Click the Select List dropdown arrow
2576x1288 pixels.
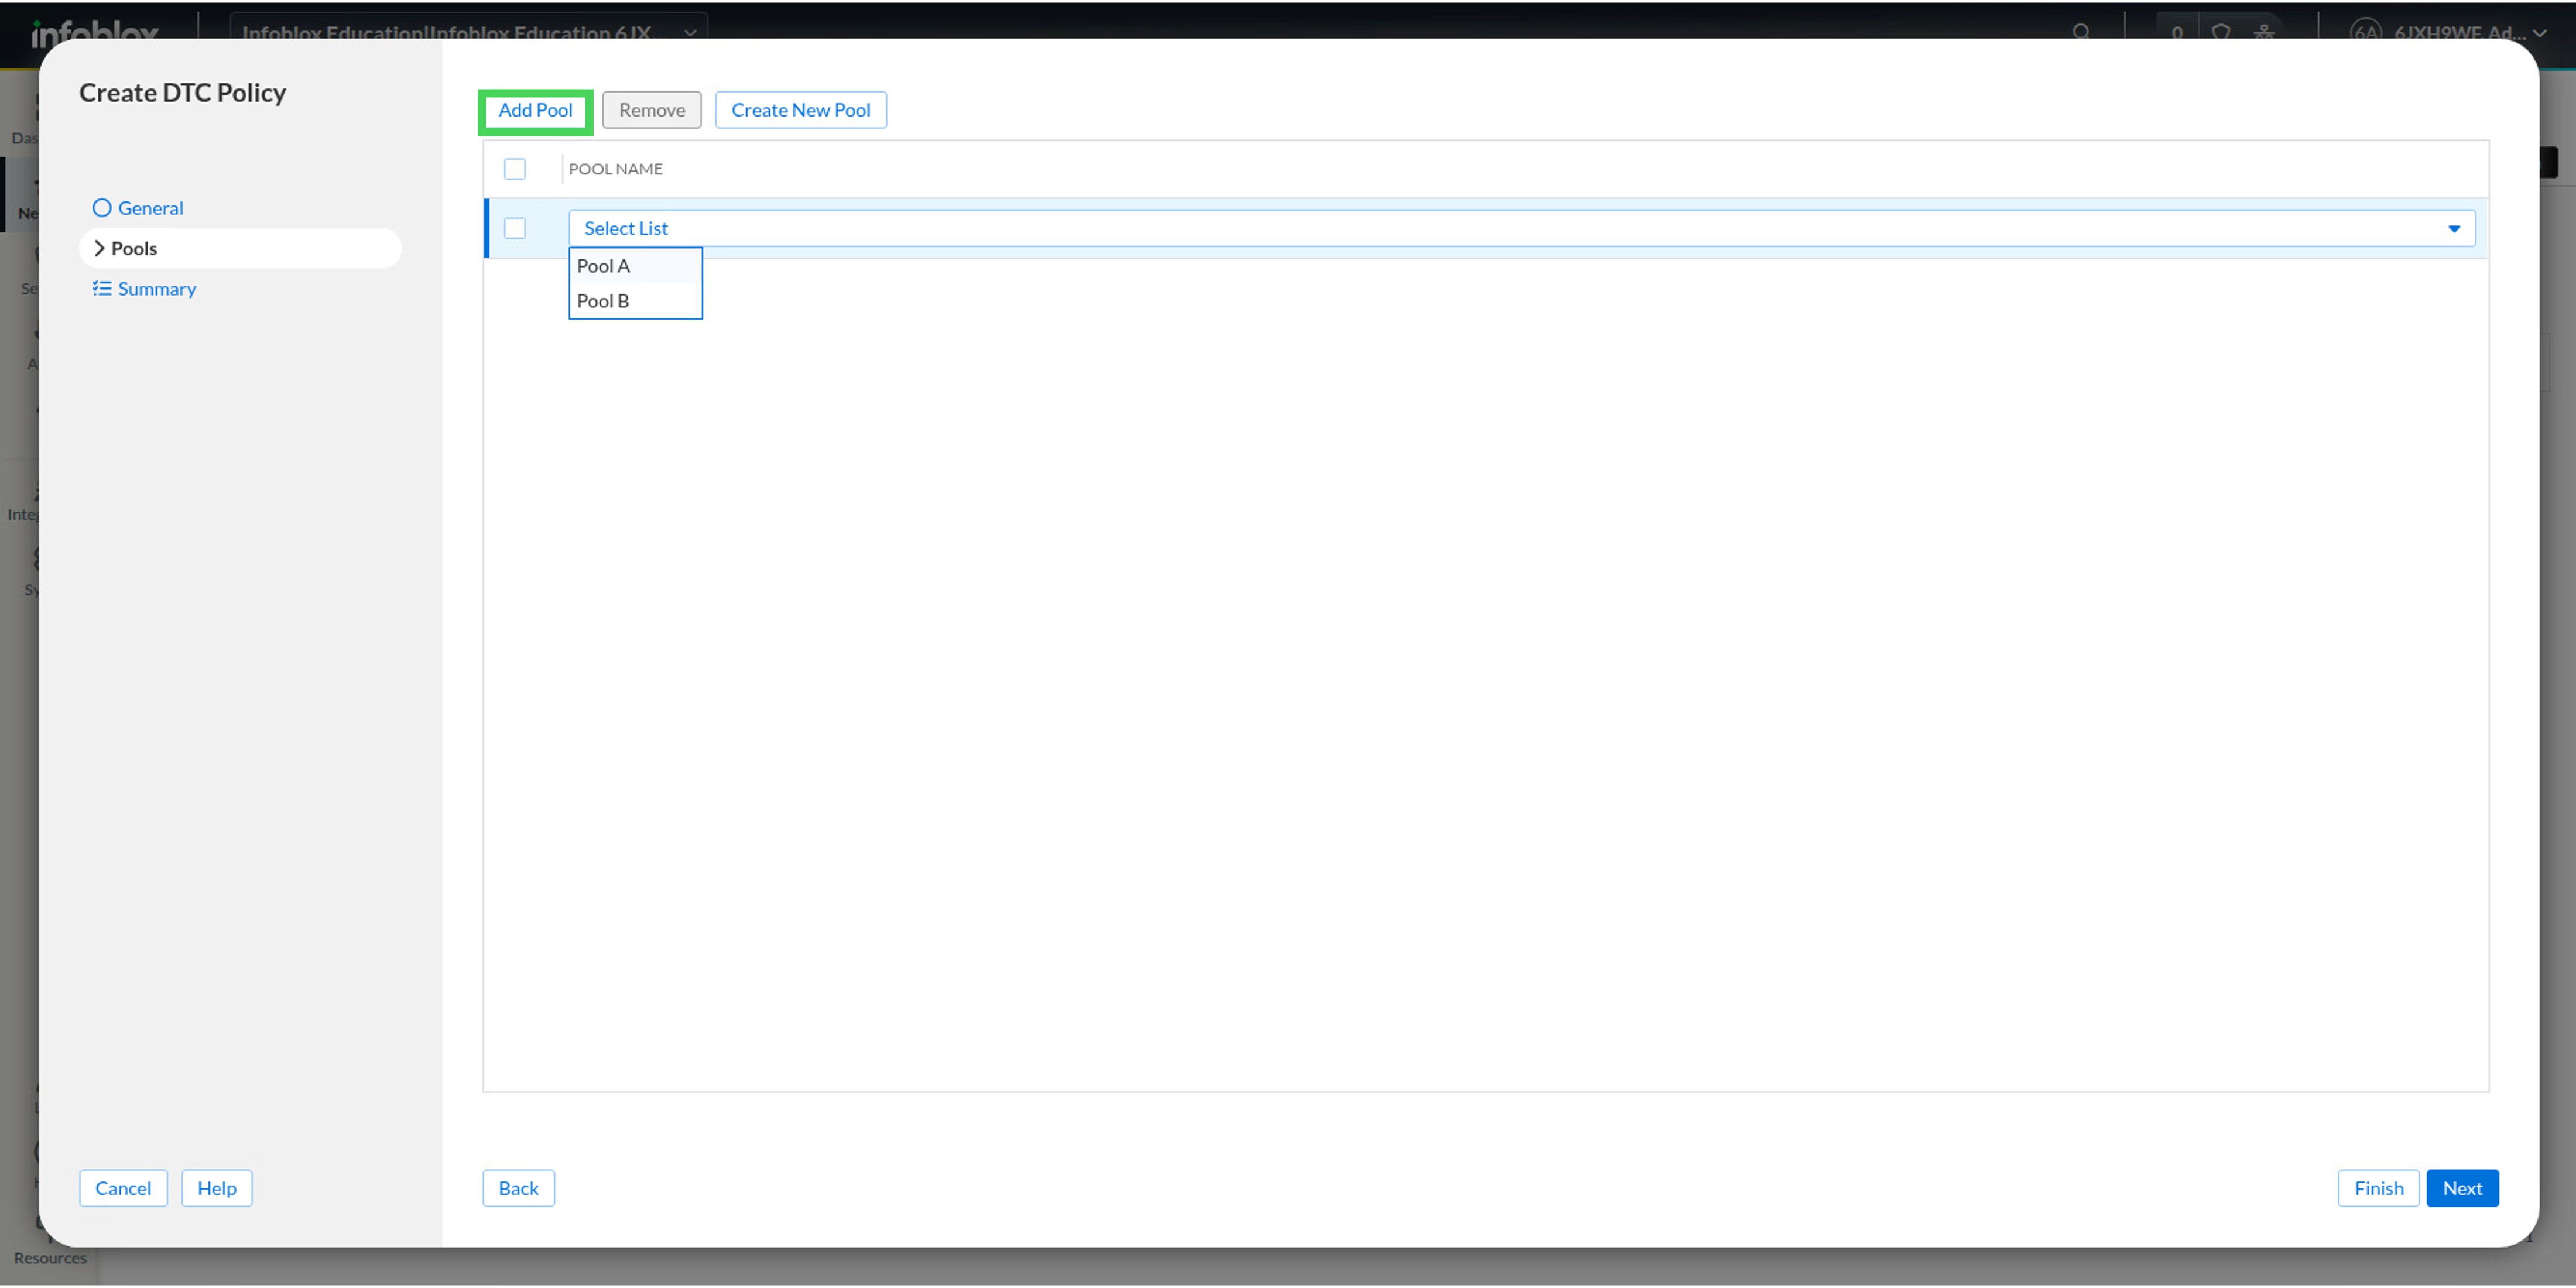[2453, 229]
